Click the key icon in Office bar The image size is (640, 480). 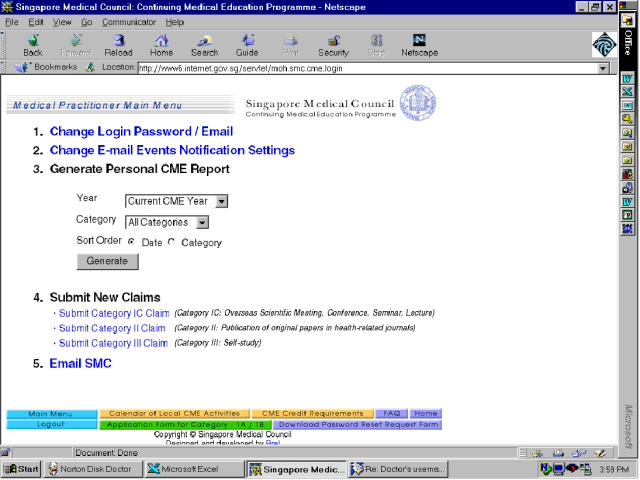point(627,119)
